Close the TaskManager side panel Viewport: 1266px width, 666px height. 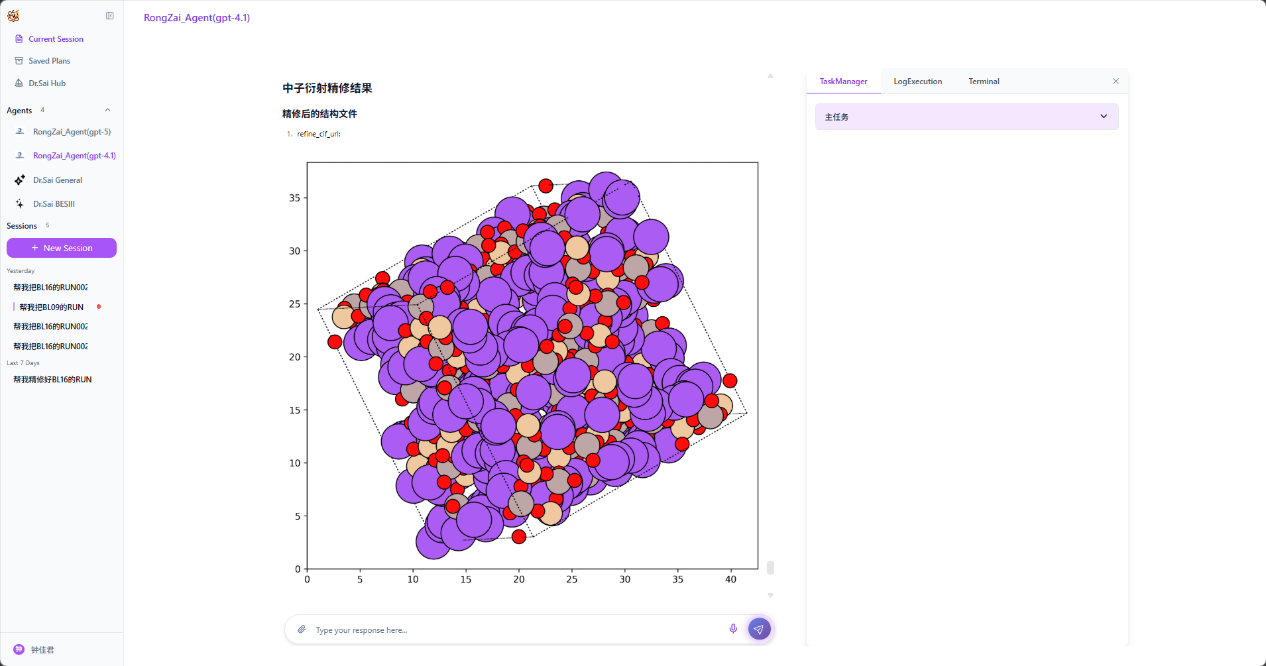[x=1116, y=81]
